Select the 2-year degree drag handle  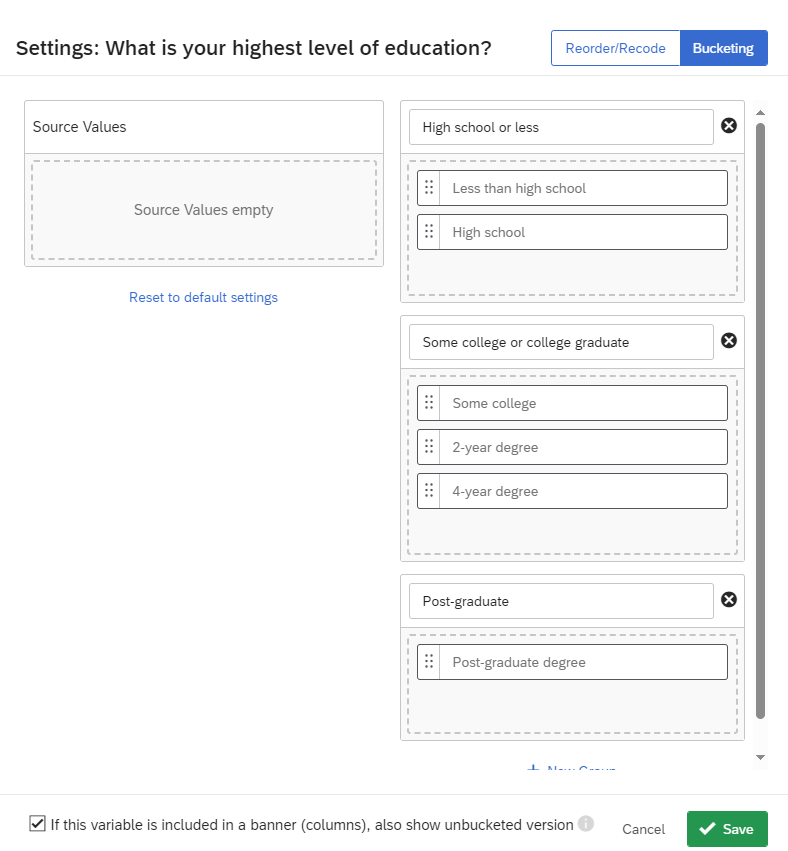[x=429, y=447]
